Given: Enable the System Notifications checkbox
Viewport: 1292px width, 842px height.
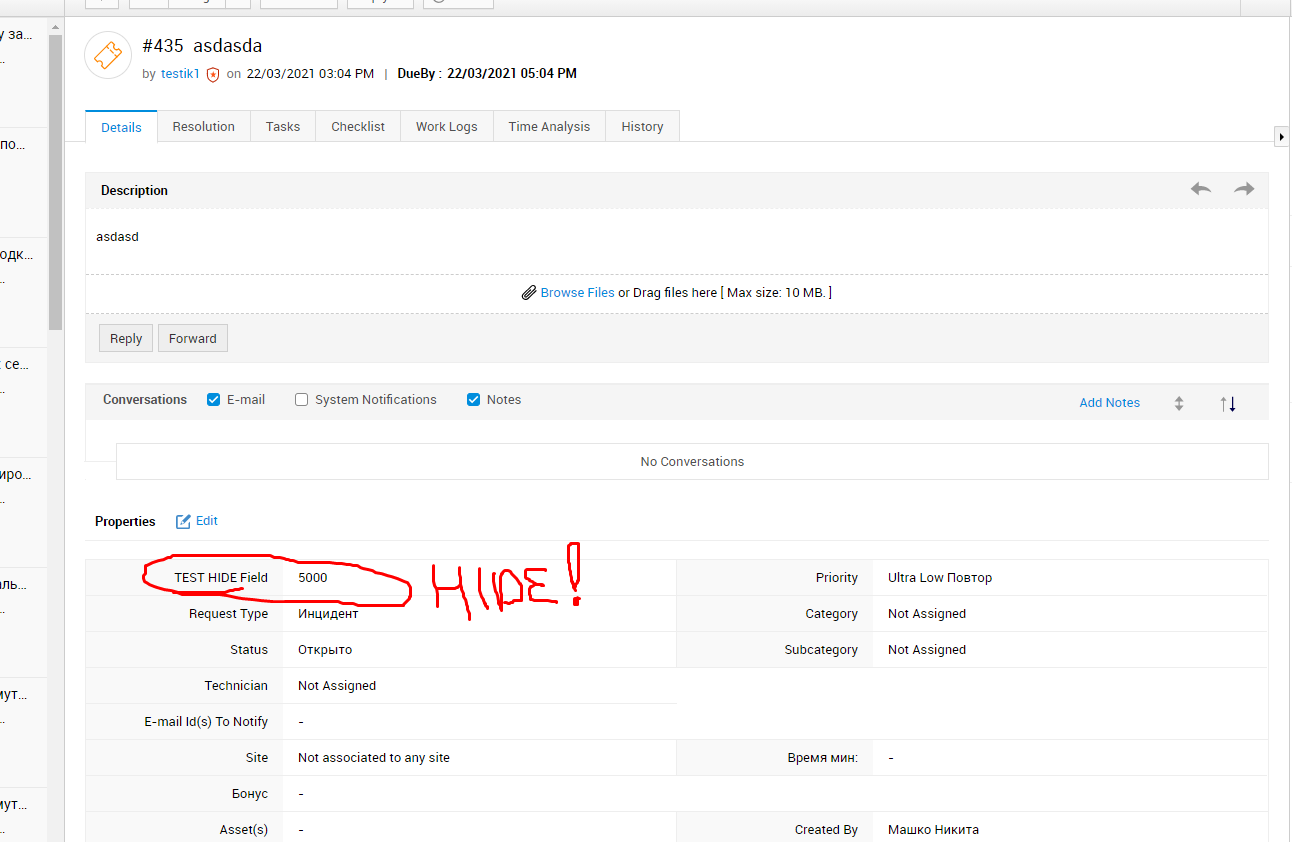Looking at the screenshot, I should pyautogui.click(x=301, y=400).
